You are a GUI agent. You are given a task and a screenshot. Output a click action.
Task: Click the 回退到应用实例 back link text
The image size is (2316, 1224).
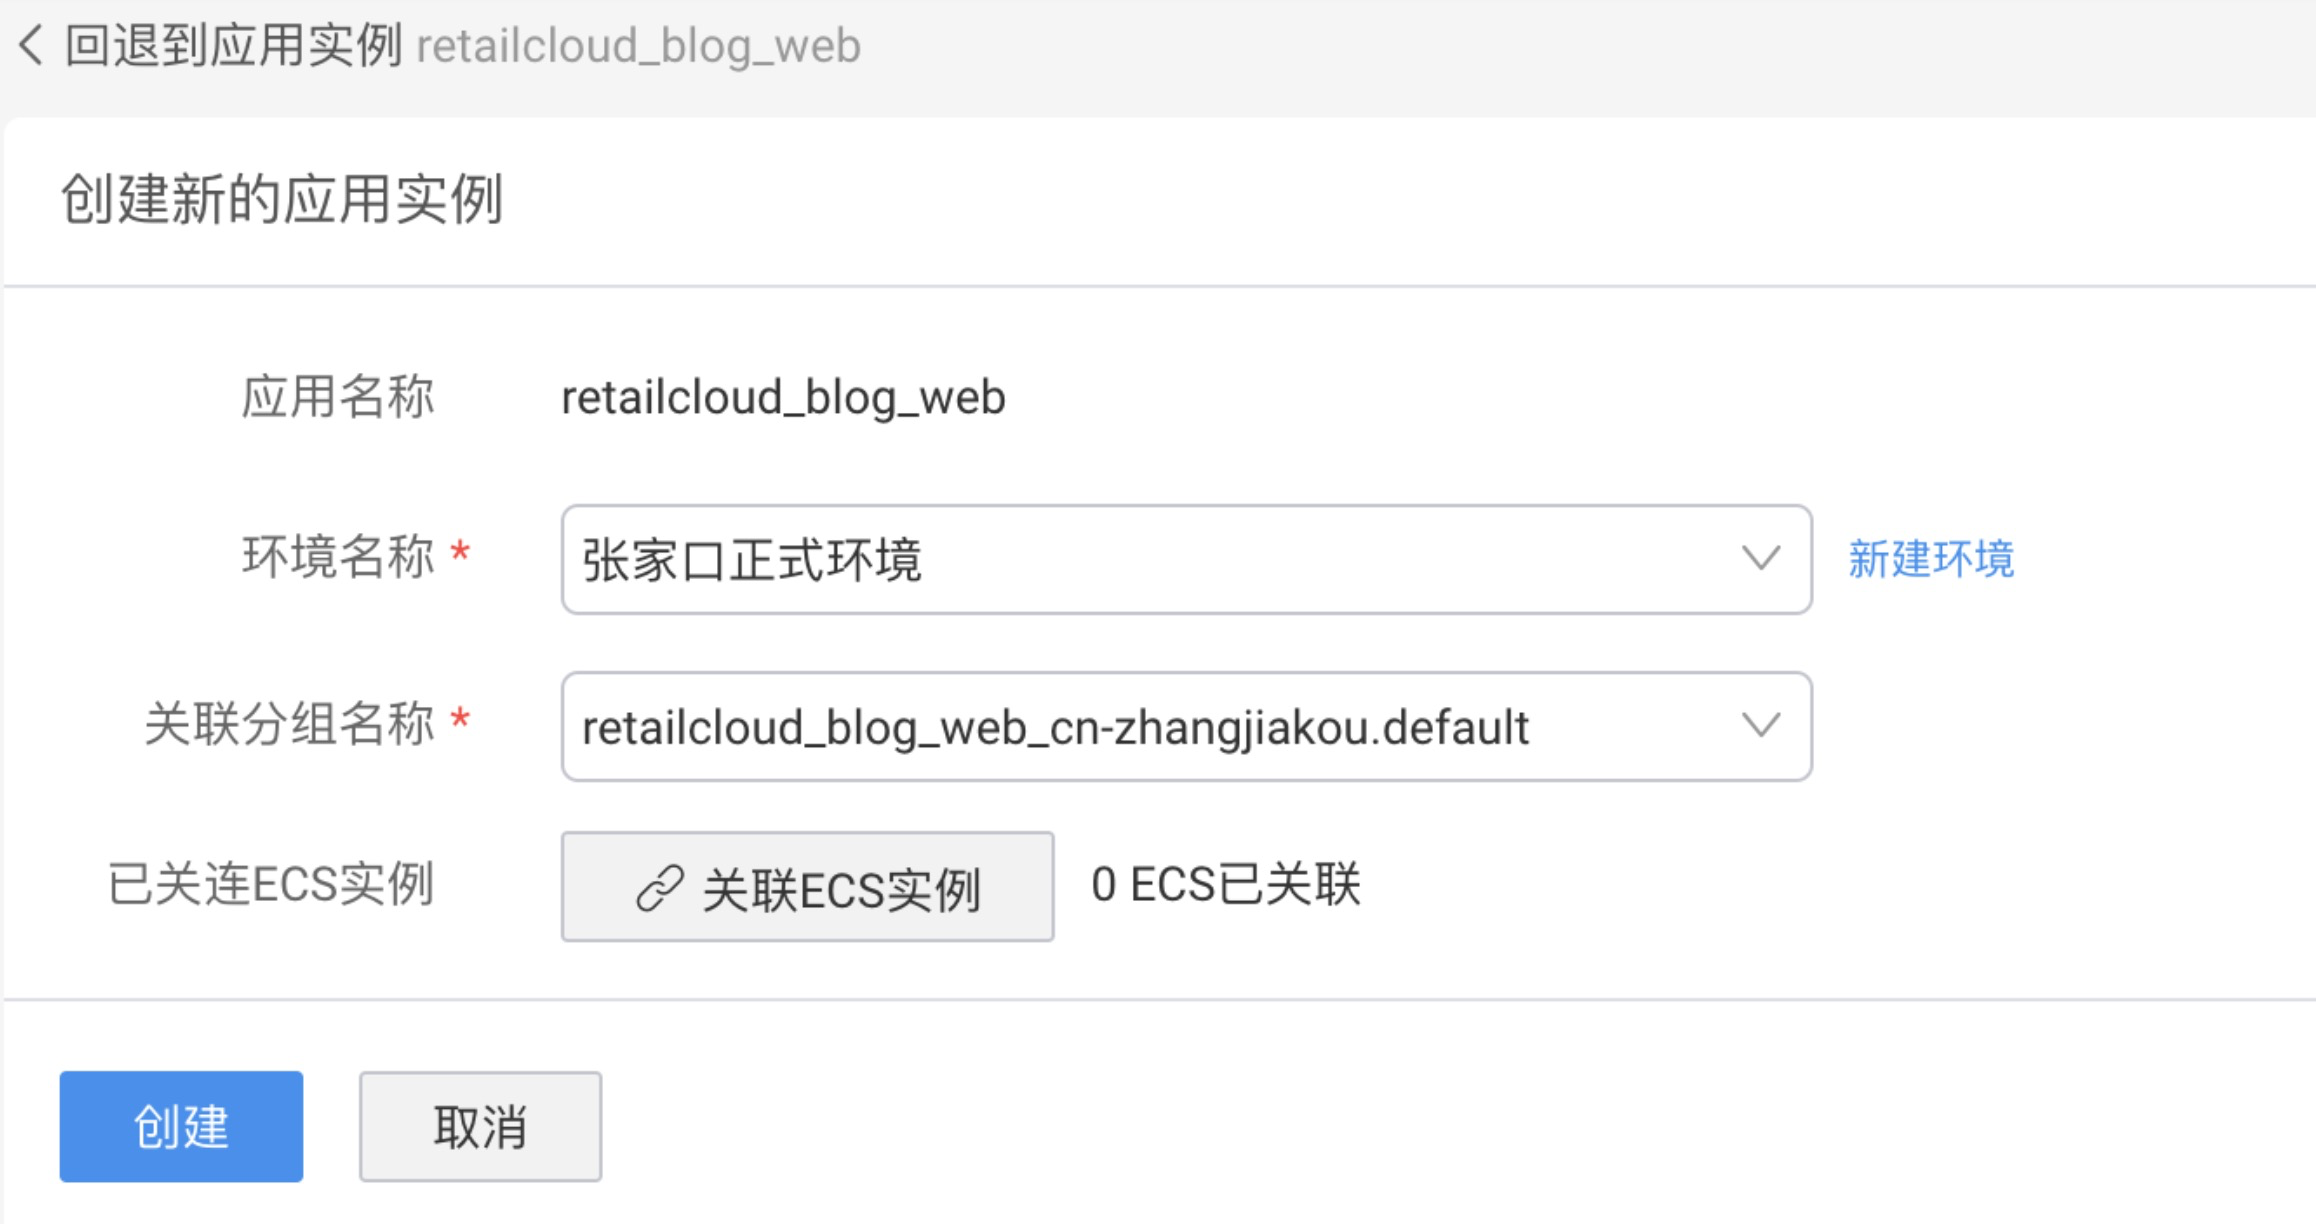point(234,46)
